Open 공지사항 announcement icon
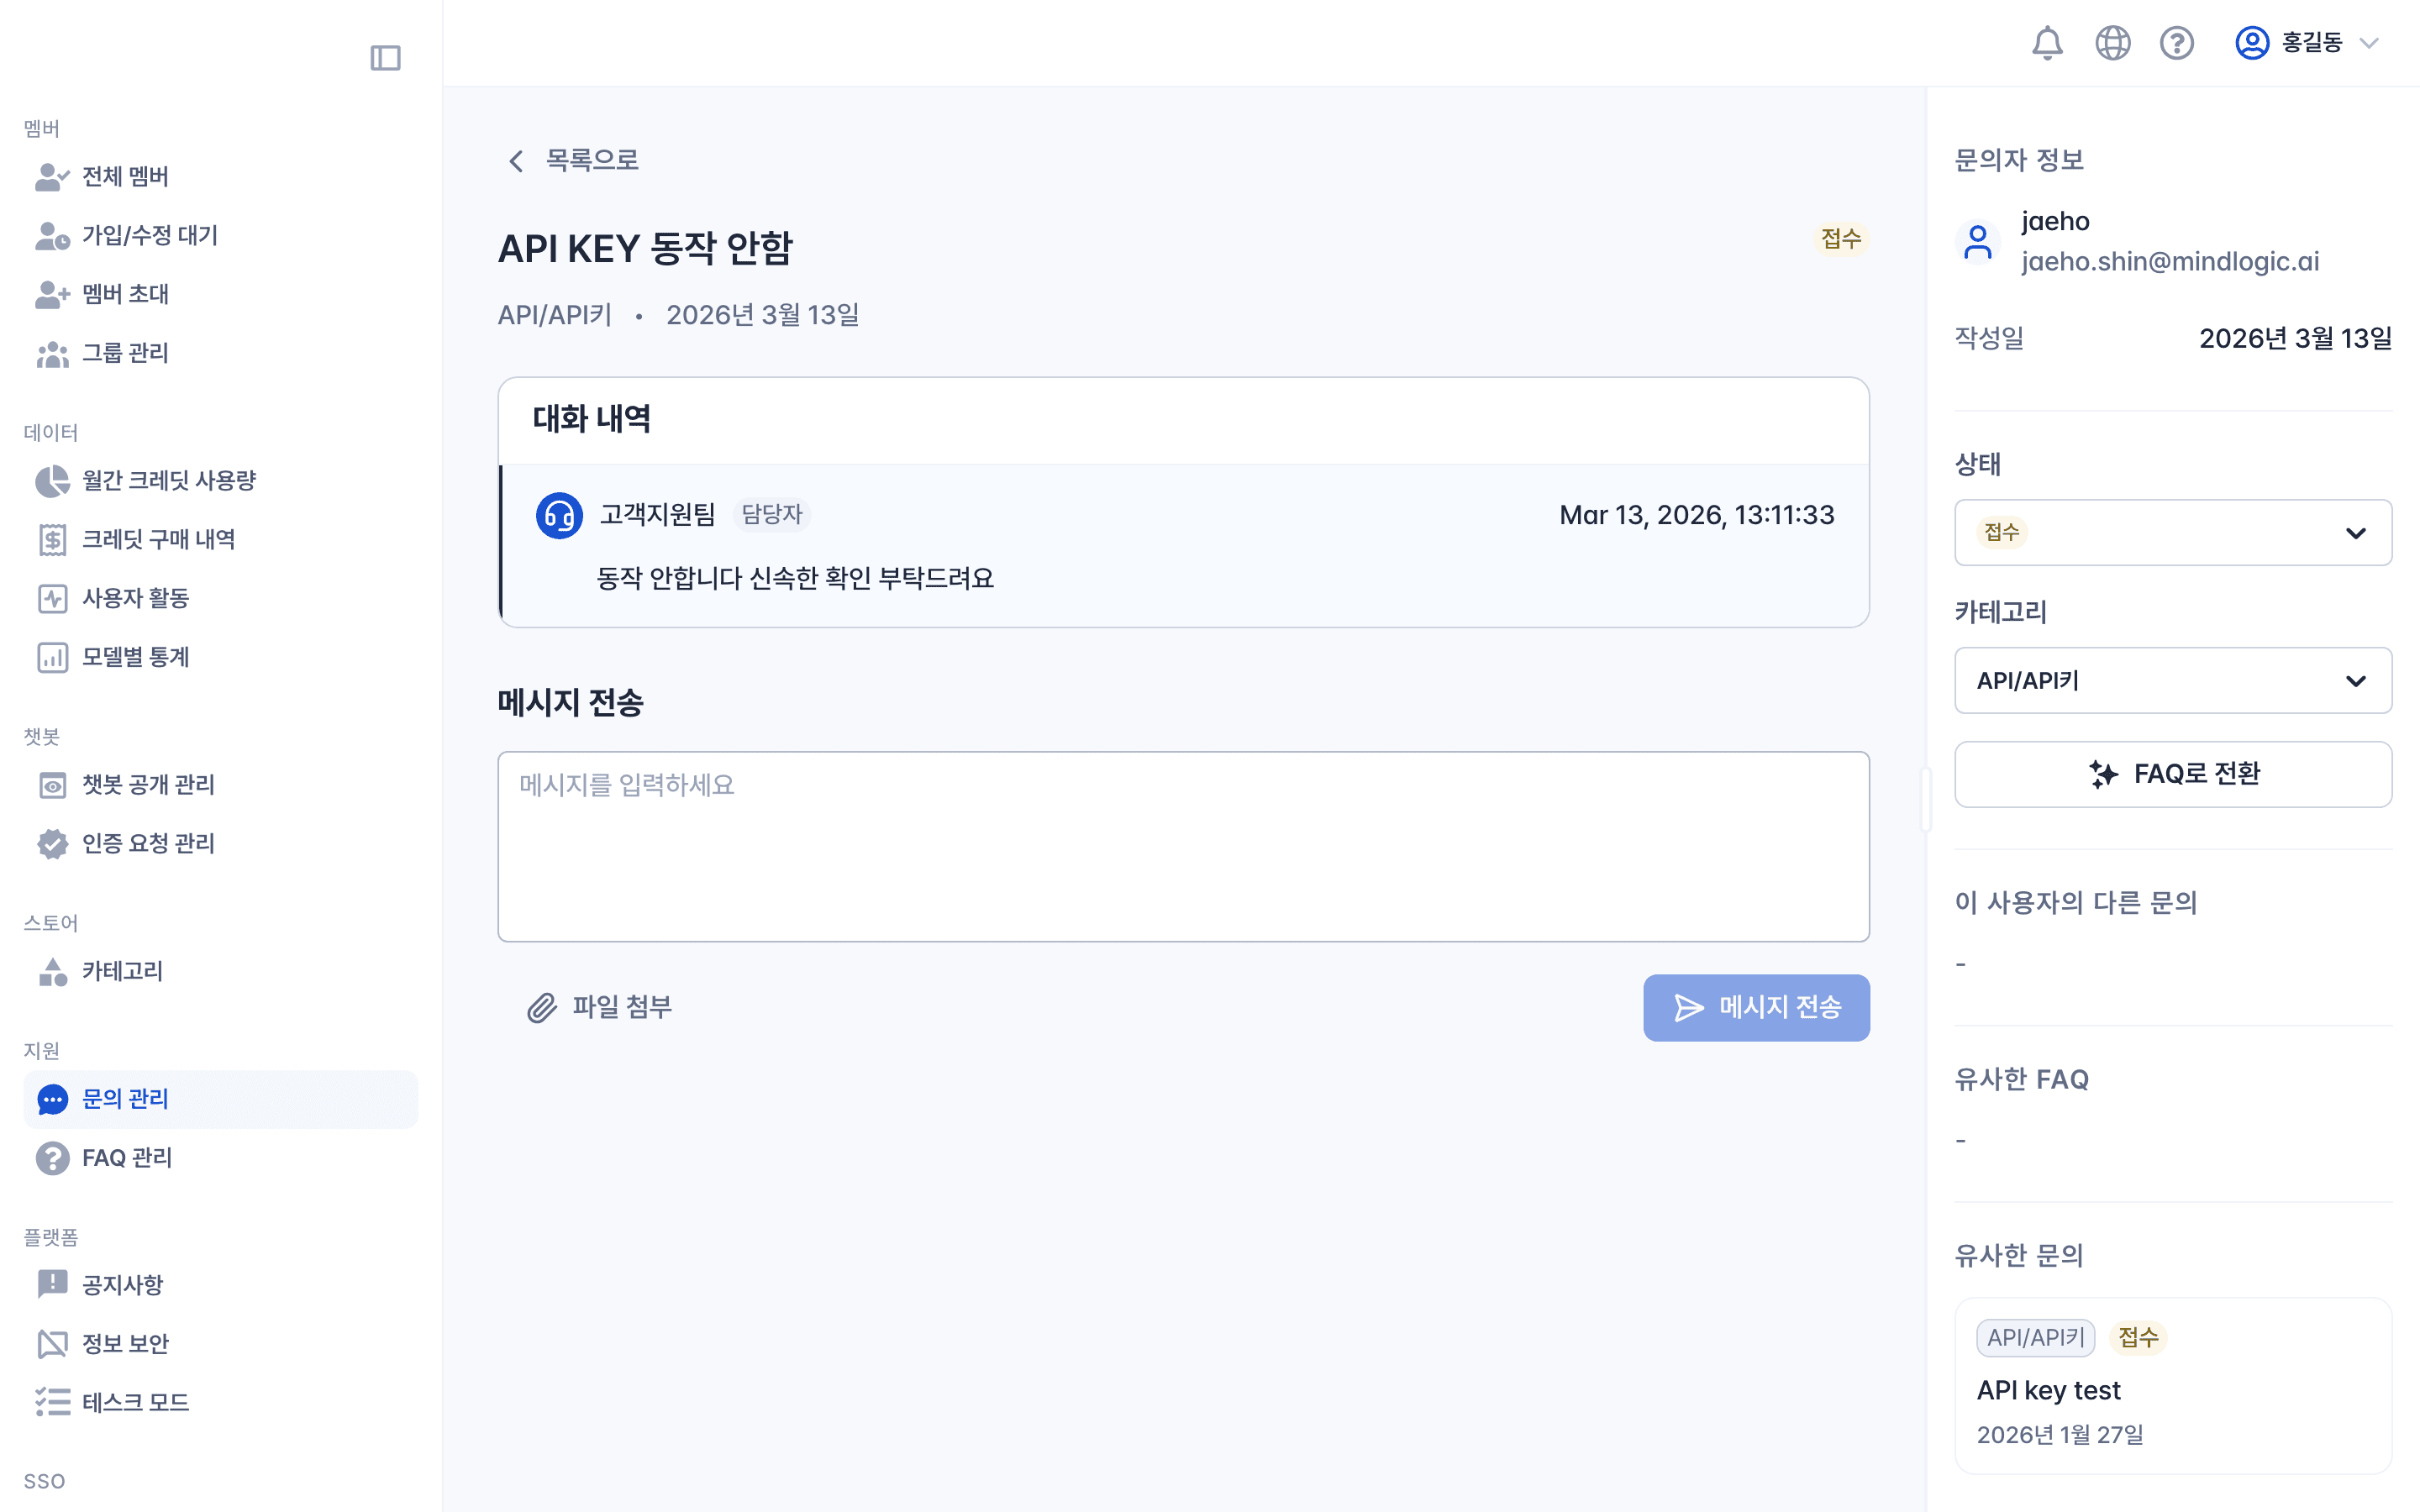 52,1284
